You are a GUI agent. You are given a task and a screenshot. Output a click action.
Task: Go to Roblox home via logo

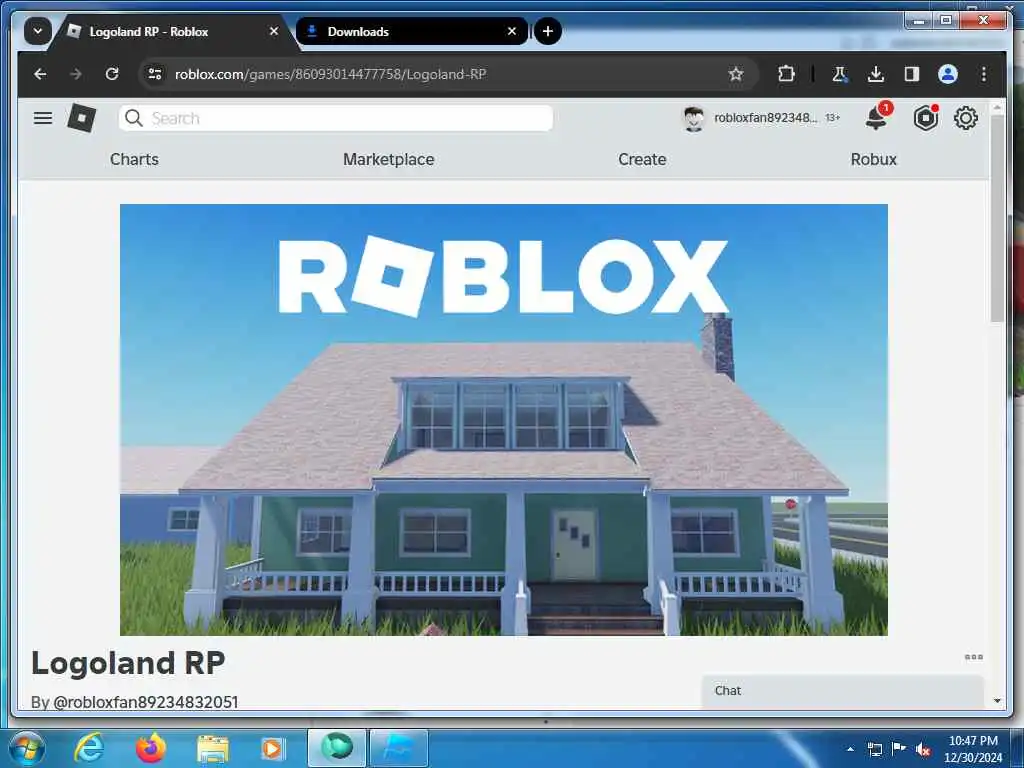pos(82,118)
